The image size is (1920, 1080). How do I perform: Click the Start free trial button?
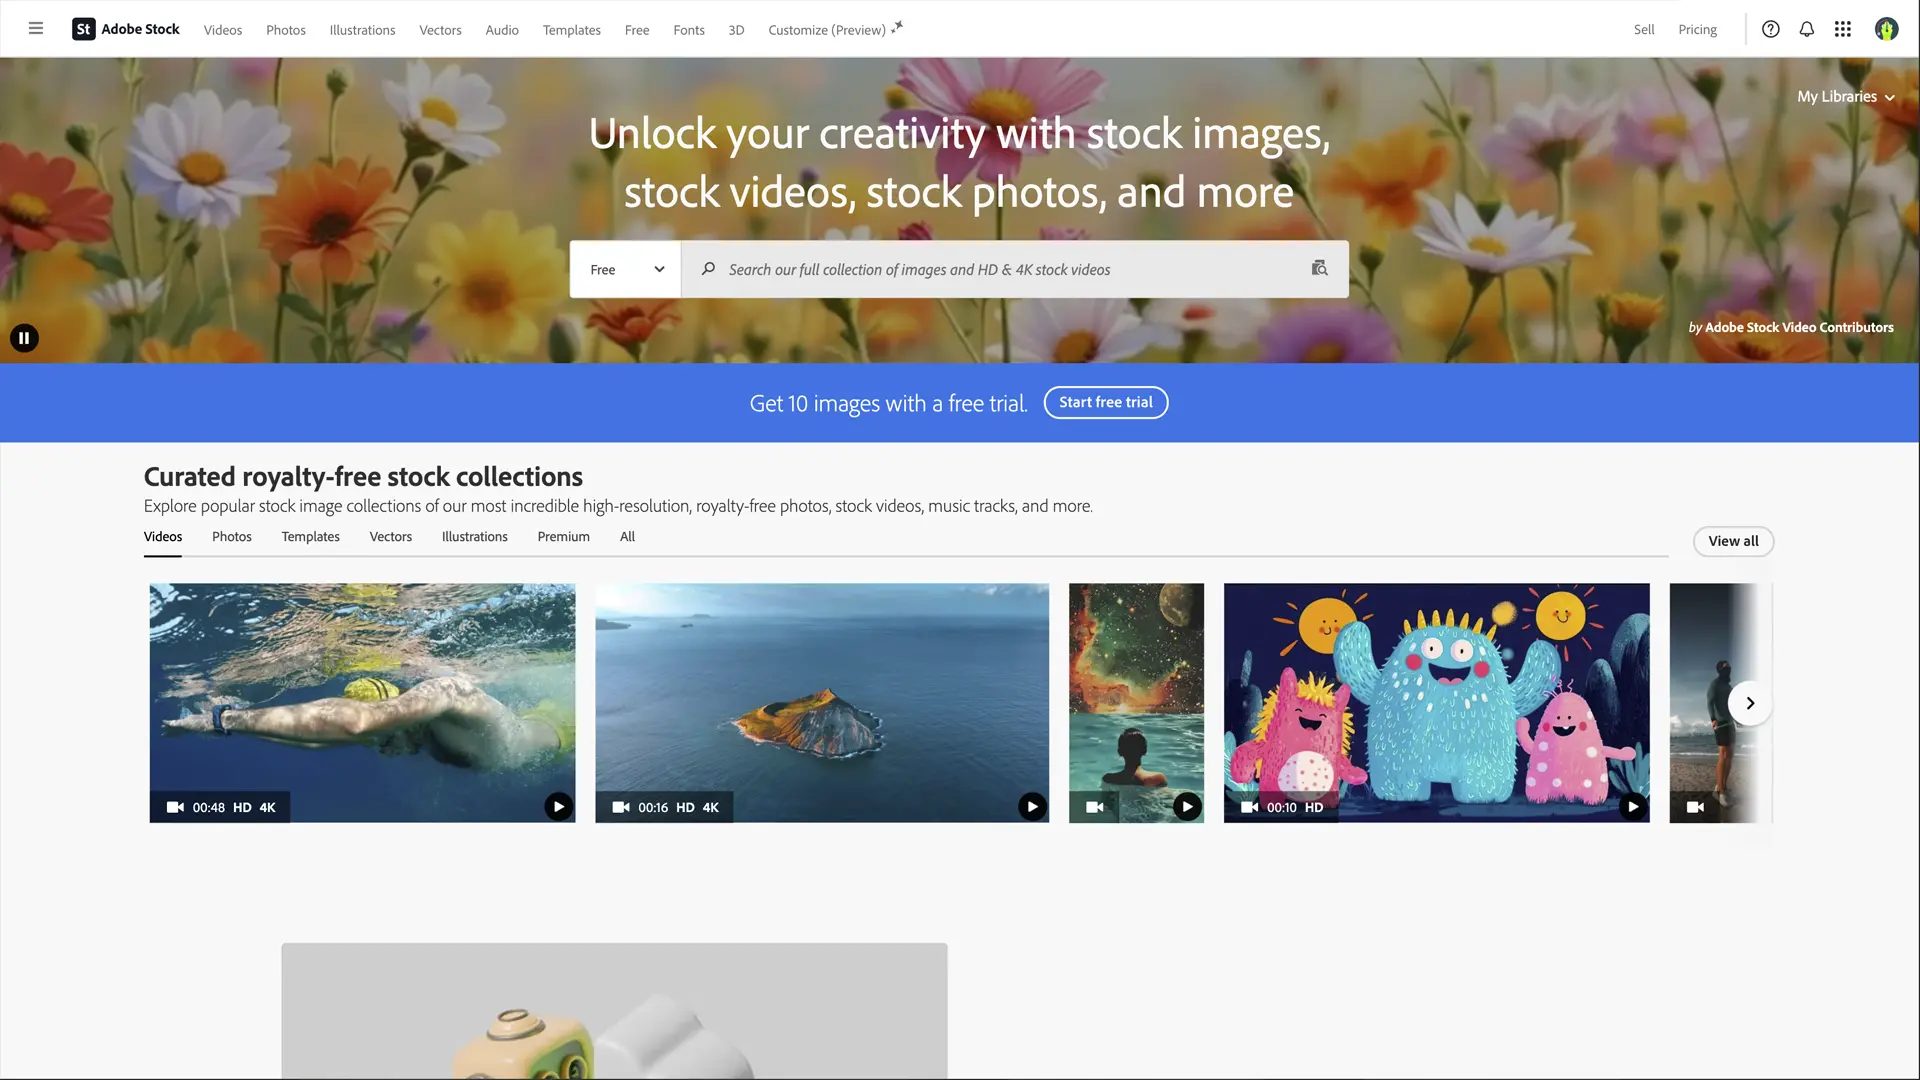pyautogui.click(x=1106, y=402)
